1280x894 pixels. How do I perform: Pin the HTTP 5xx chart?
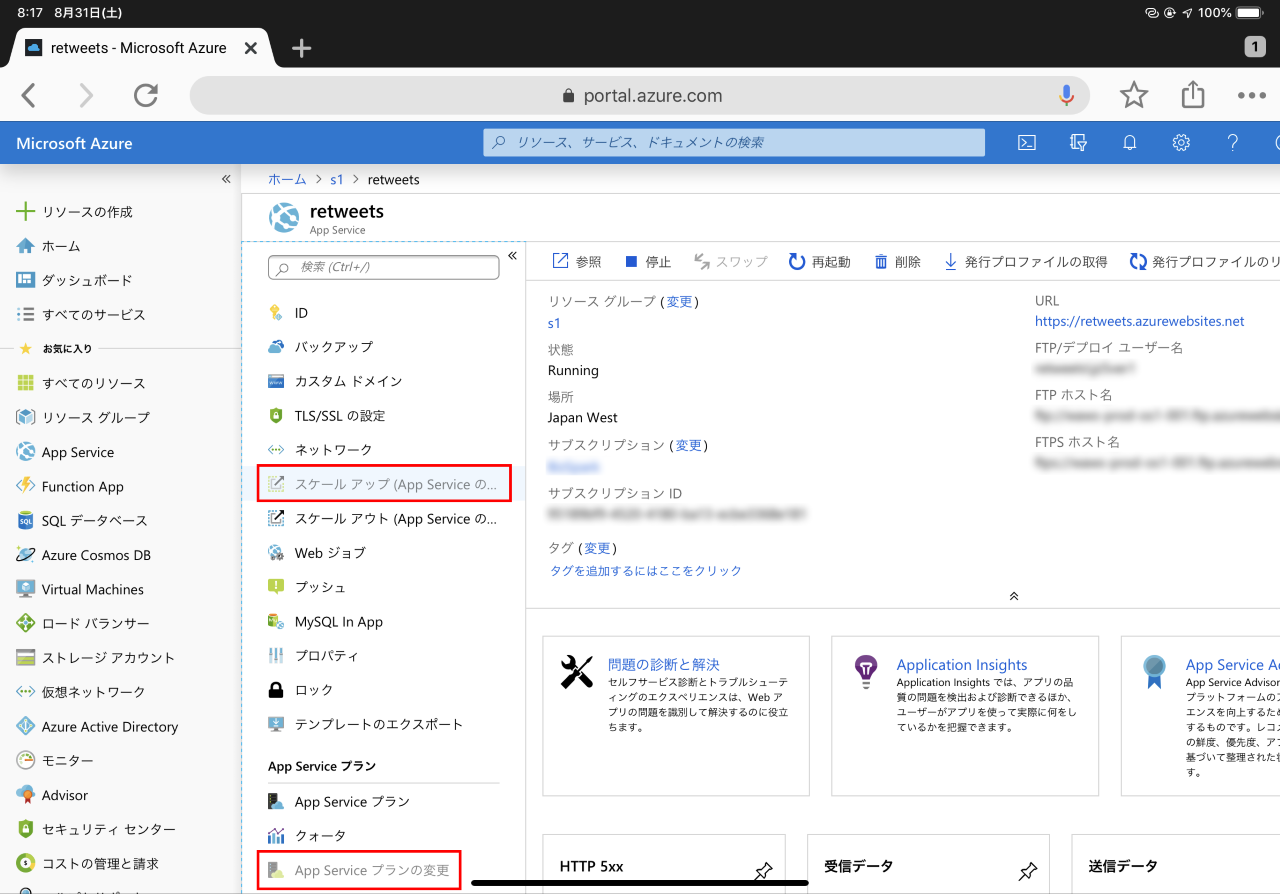pyautogui.click(x=763, y=871)
